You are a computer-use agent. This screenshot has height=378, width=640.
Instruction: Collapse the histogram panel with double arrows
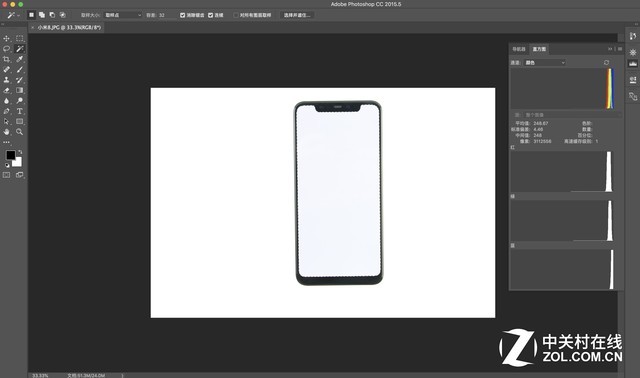click(610, 49)
